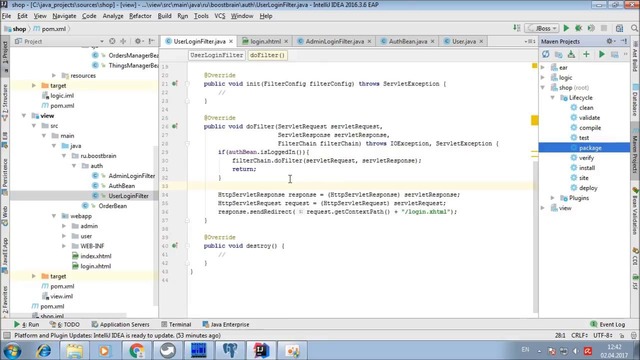Open the VCS menu

(220, 16)
